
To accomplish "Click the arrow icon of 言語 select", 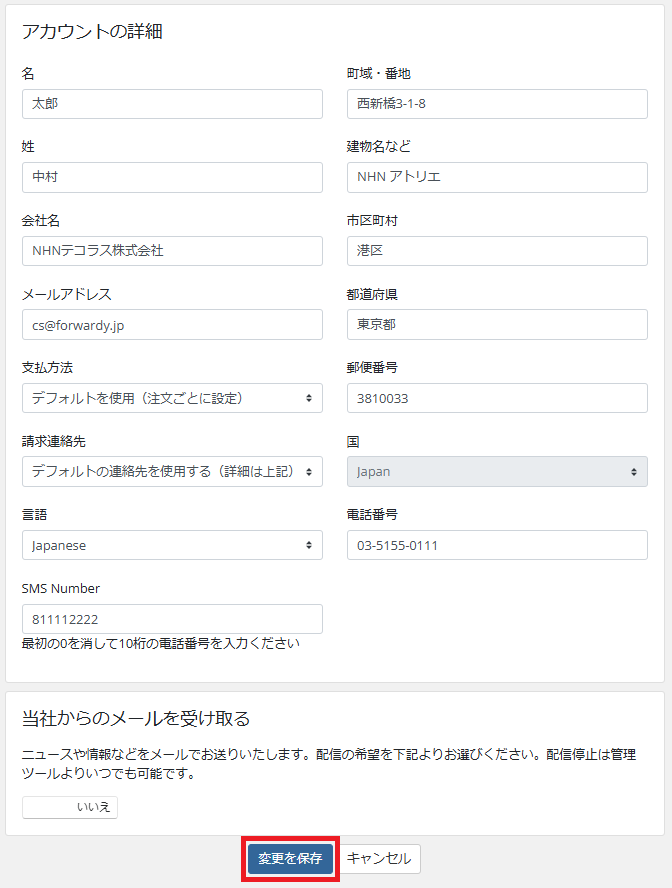I will [x=309, y=545].
